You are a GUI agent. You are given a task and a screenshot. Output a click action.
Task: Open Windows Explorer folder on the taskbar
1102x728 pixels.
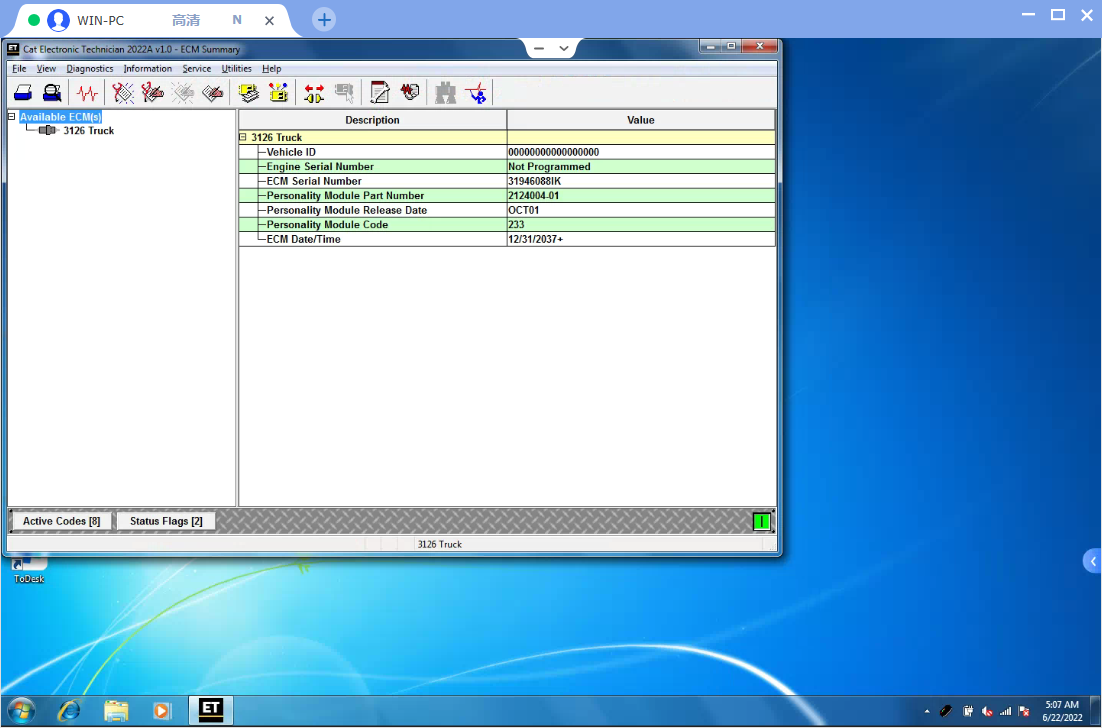point(116,711)
